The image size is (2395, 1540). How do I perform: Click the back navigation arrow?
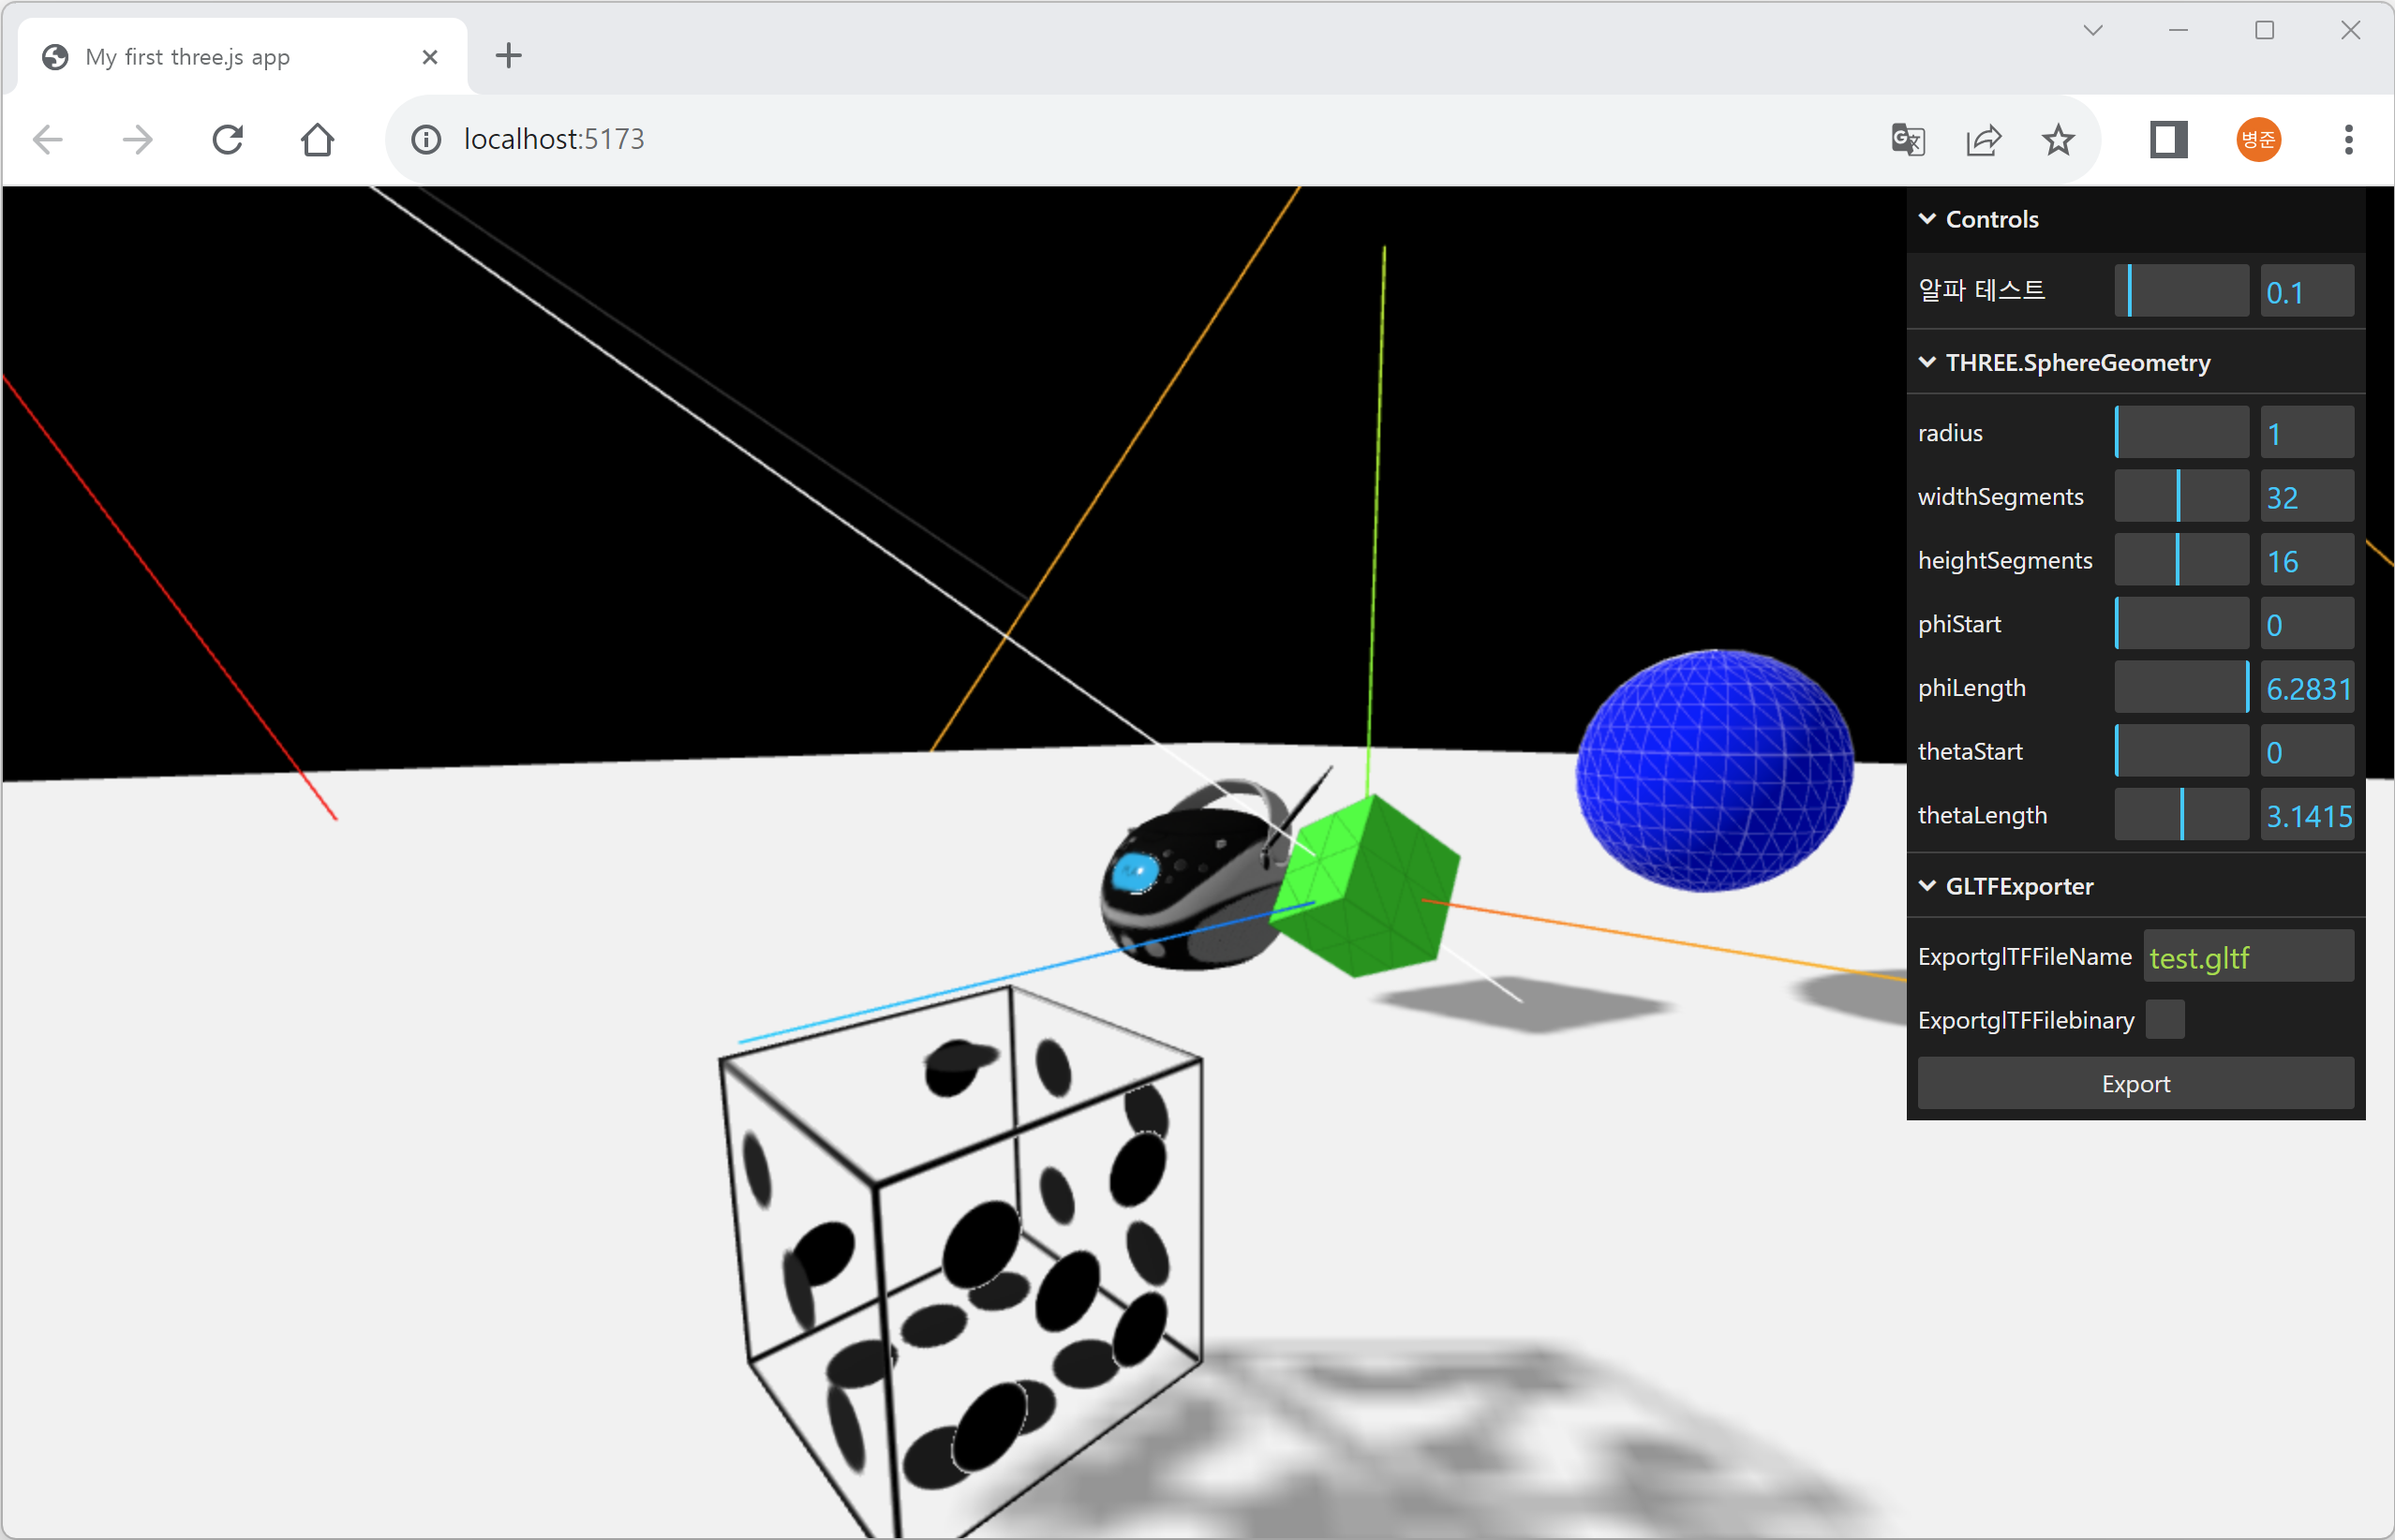tap(48, 139)
